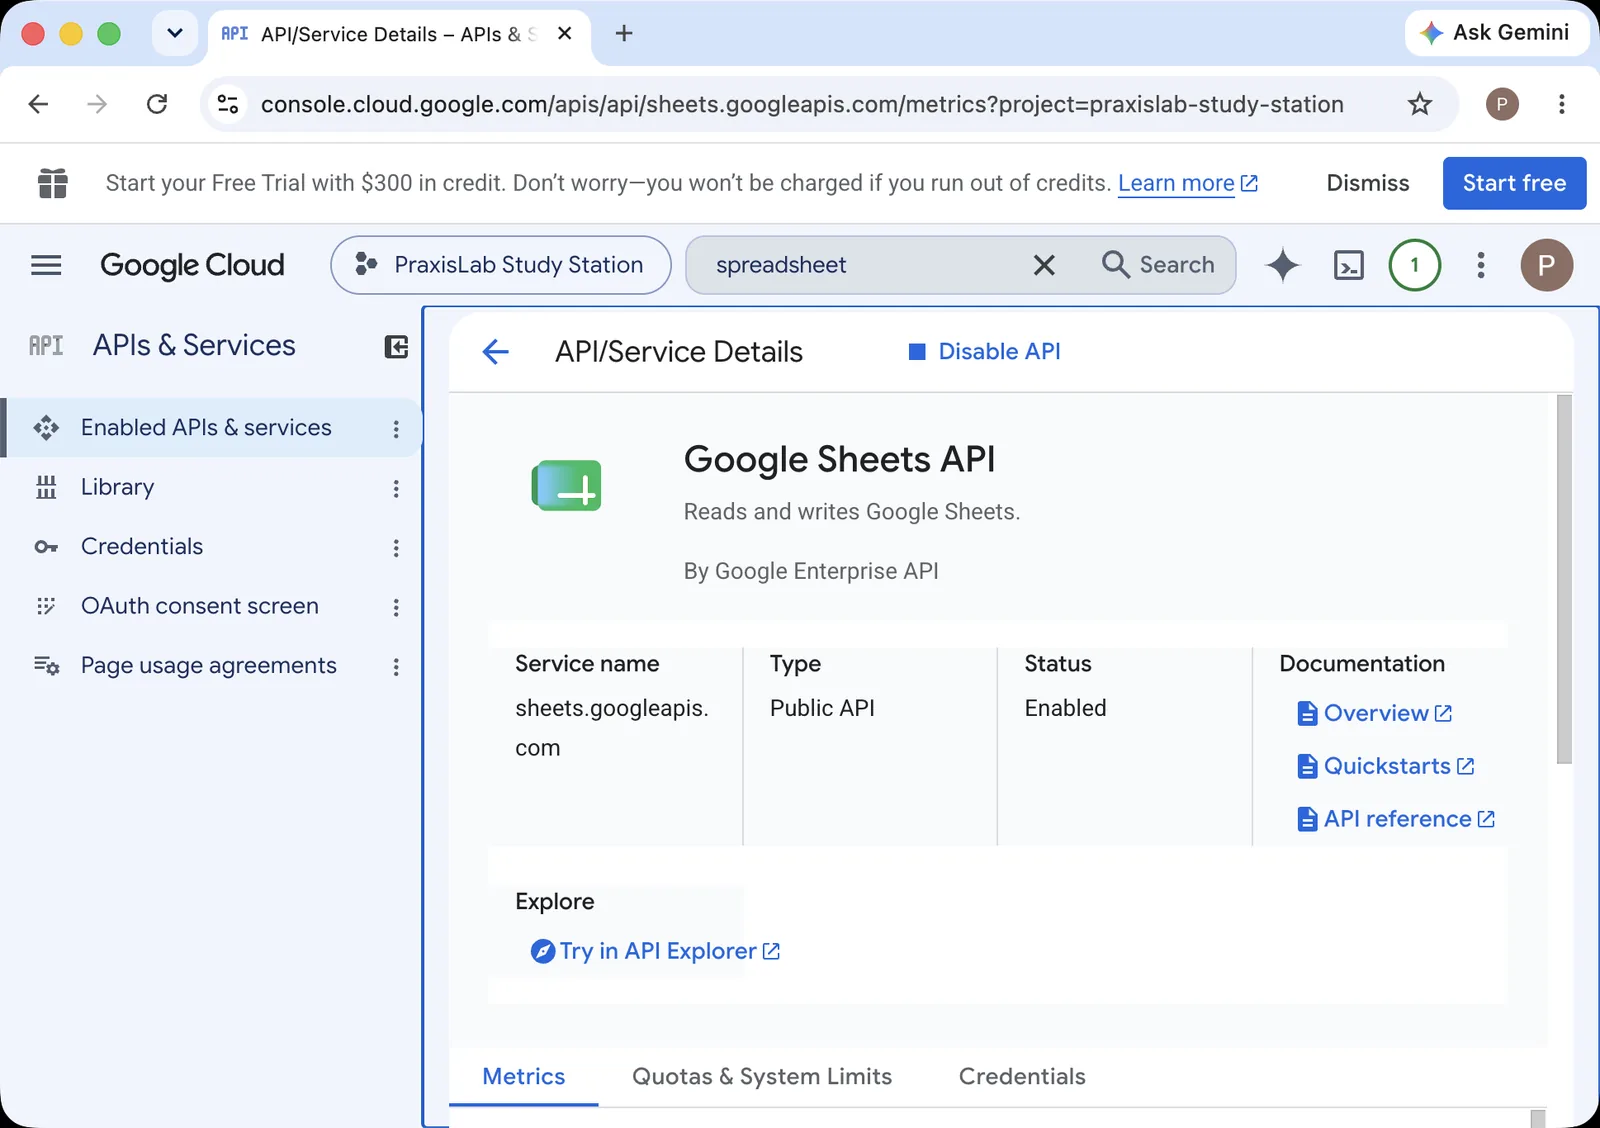Click the Disable API button

[x=985, y=352]
